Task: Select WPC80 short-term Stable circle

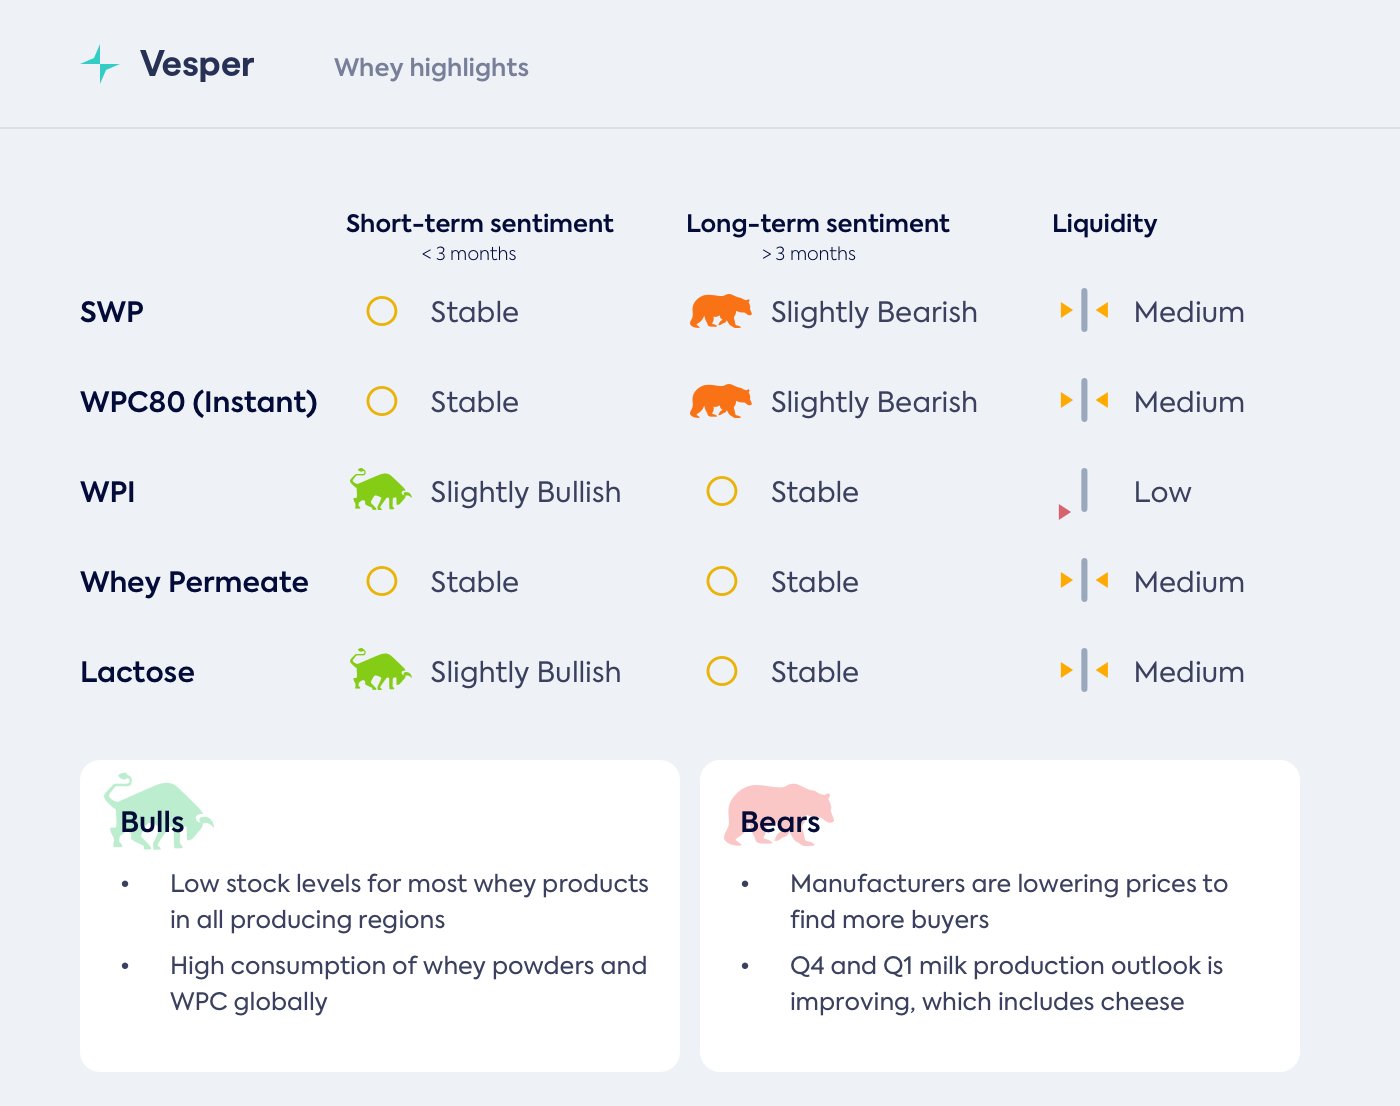Action: coord(382,402)
